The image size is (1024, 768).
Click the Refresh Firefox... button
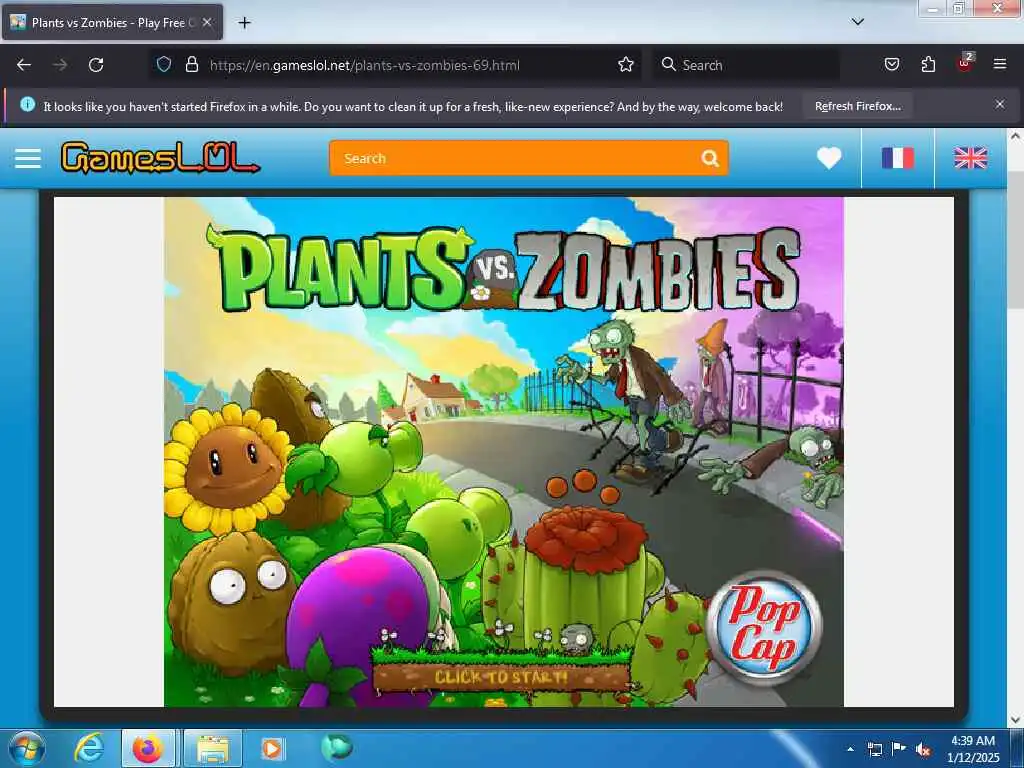point(857,106)
